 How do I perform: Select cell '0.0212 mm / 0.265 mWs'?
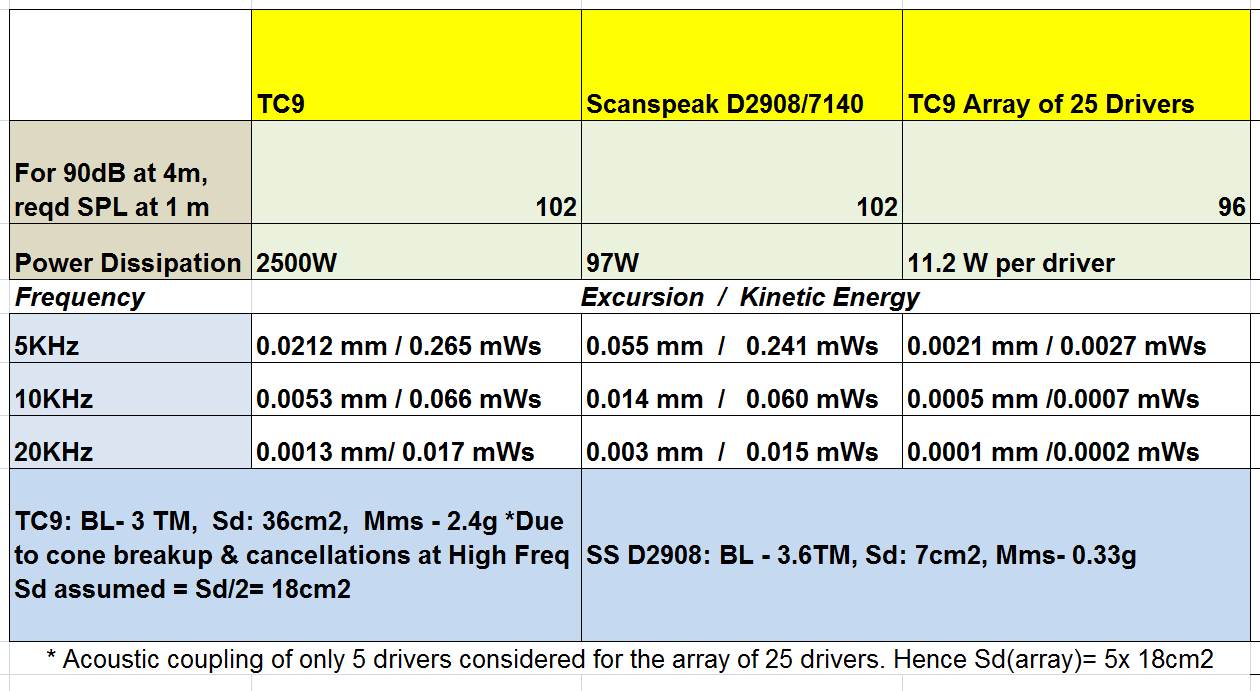(416, 339)
